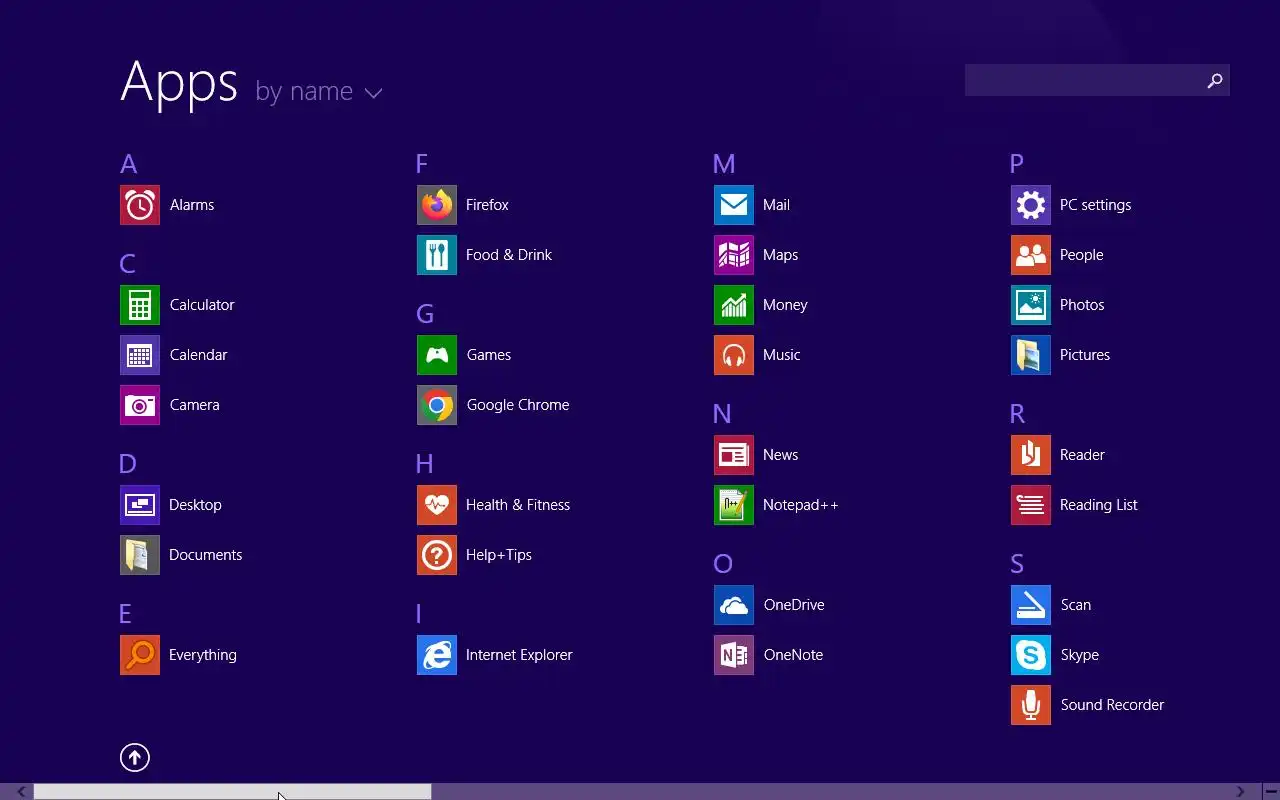This screenshot has height=800, width=1280.
Task: Click the 'Notepad++' text label
Action: tap(801, 505)
